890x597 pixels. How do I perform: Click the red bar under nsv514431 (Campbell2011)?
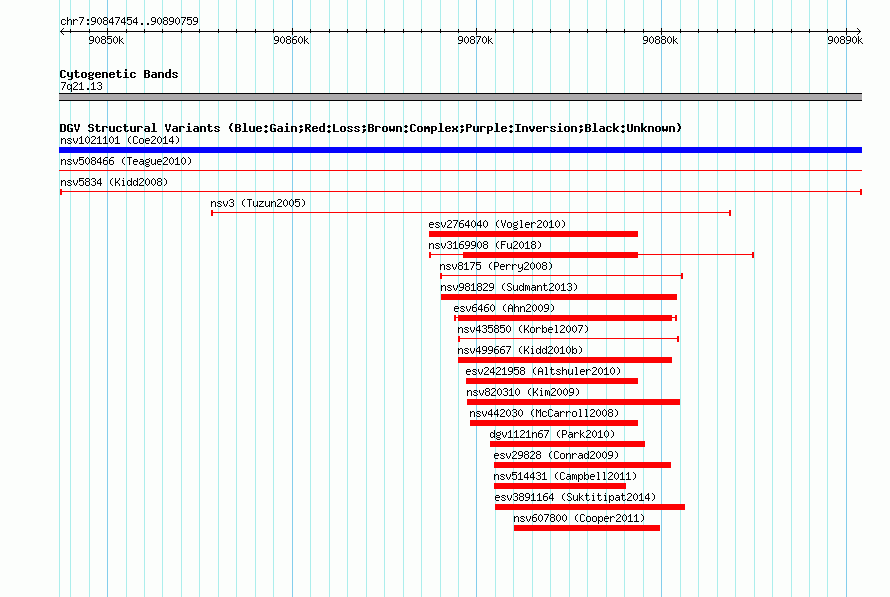pyautogui.click(x=560, y=486)
